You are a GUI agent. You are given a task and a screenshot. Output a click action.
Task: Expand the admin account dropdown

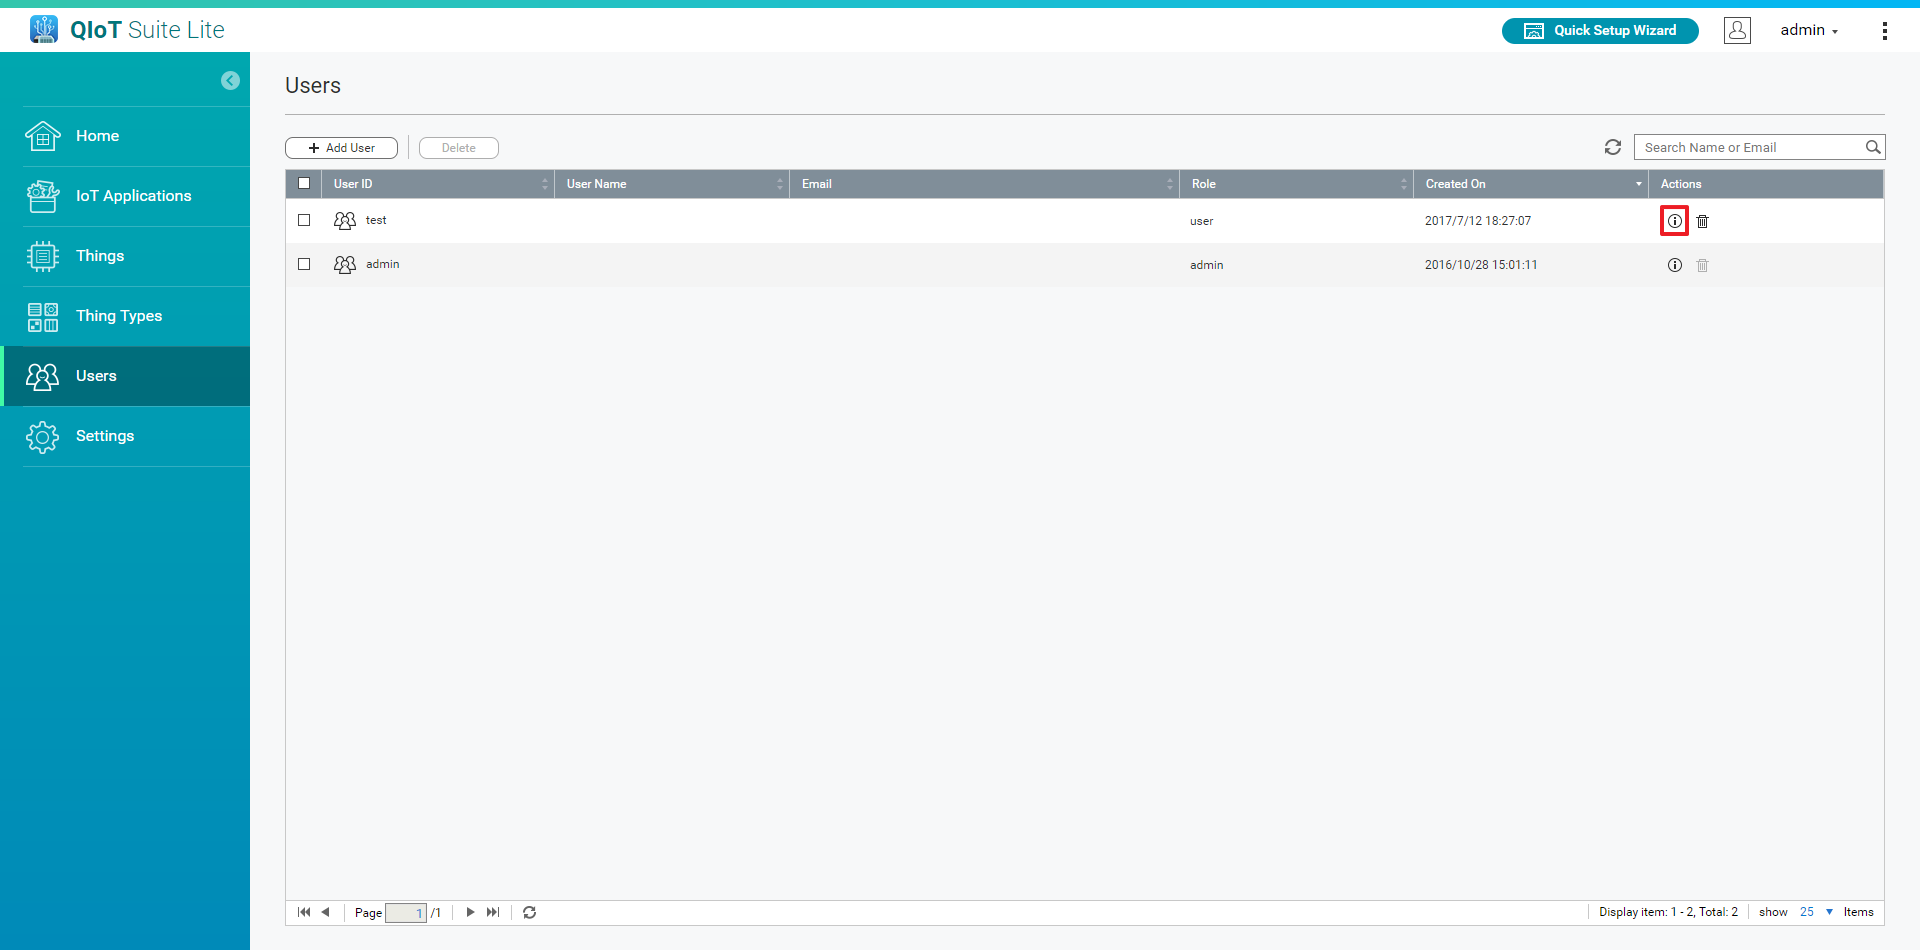click(1808, 31)
